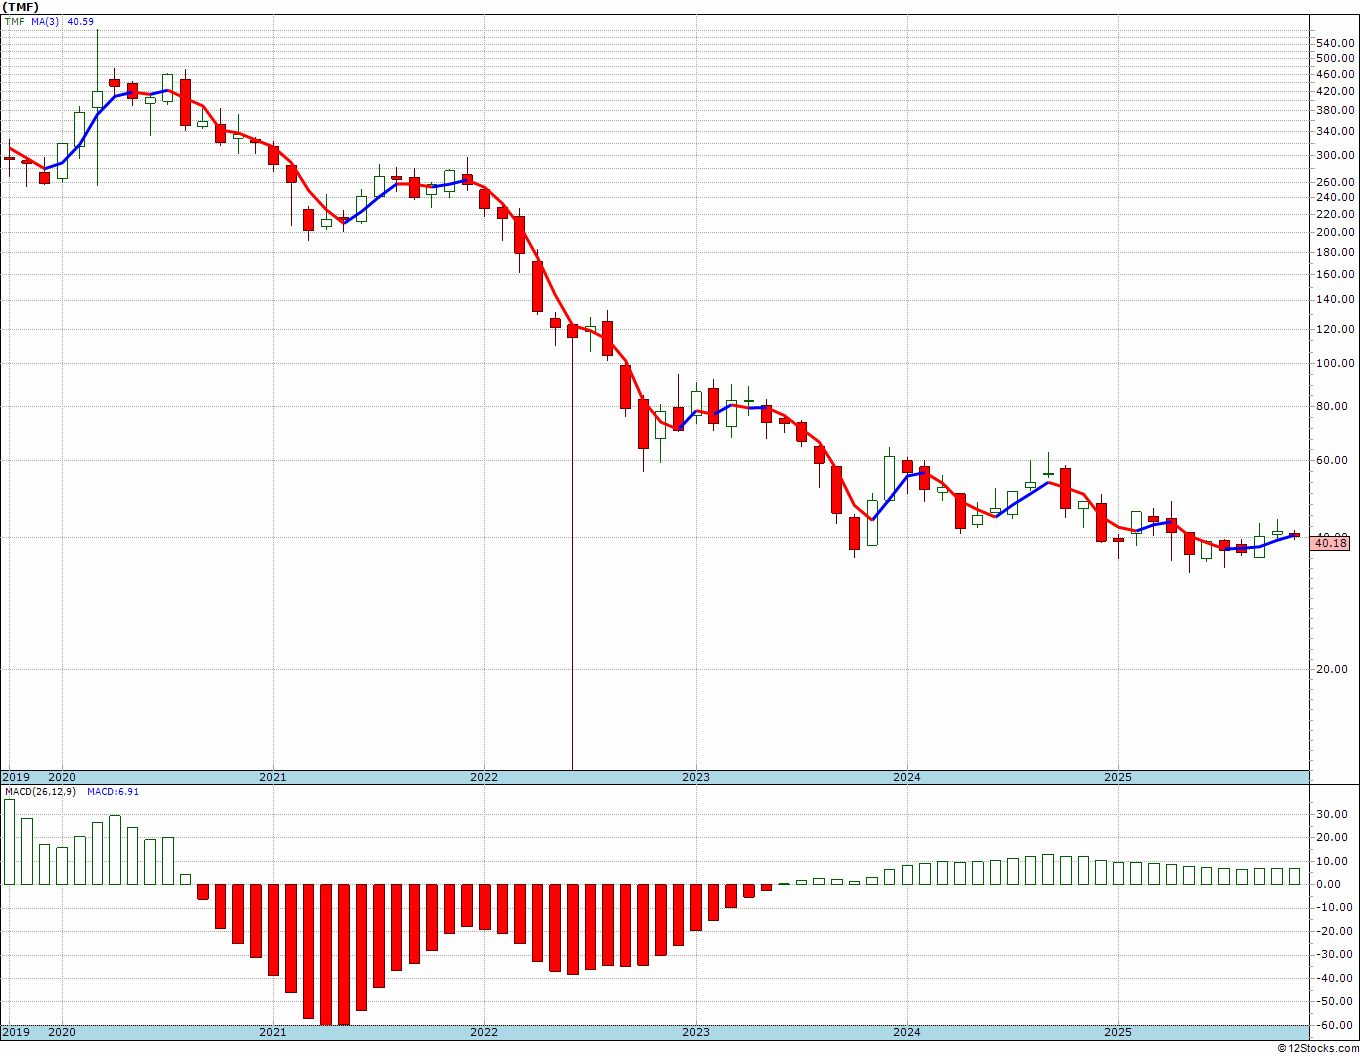Select 2022 on the MACD panel time axis

[x=484, y=1032]
